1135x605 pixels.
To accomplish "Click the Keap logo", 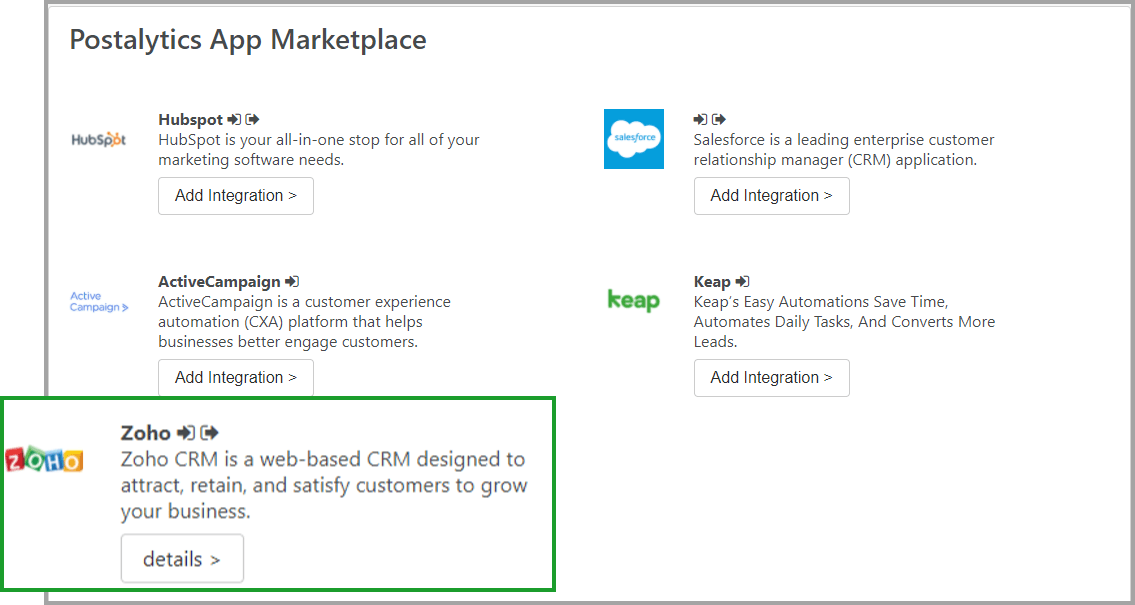I will [x=634, y=299].
